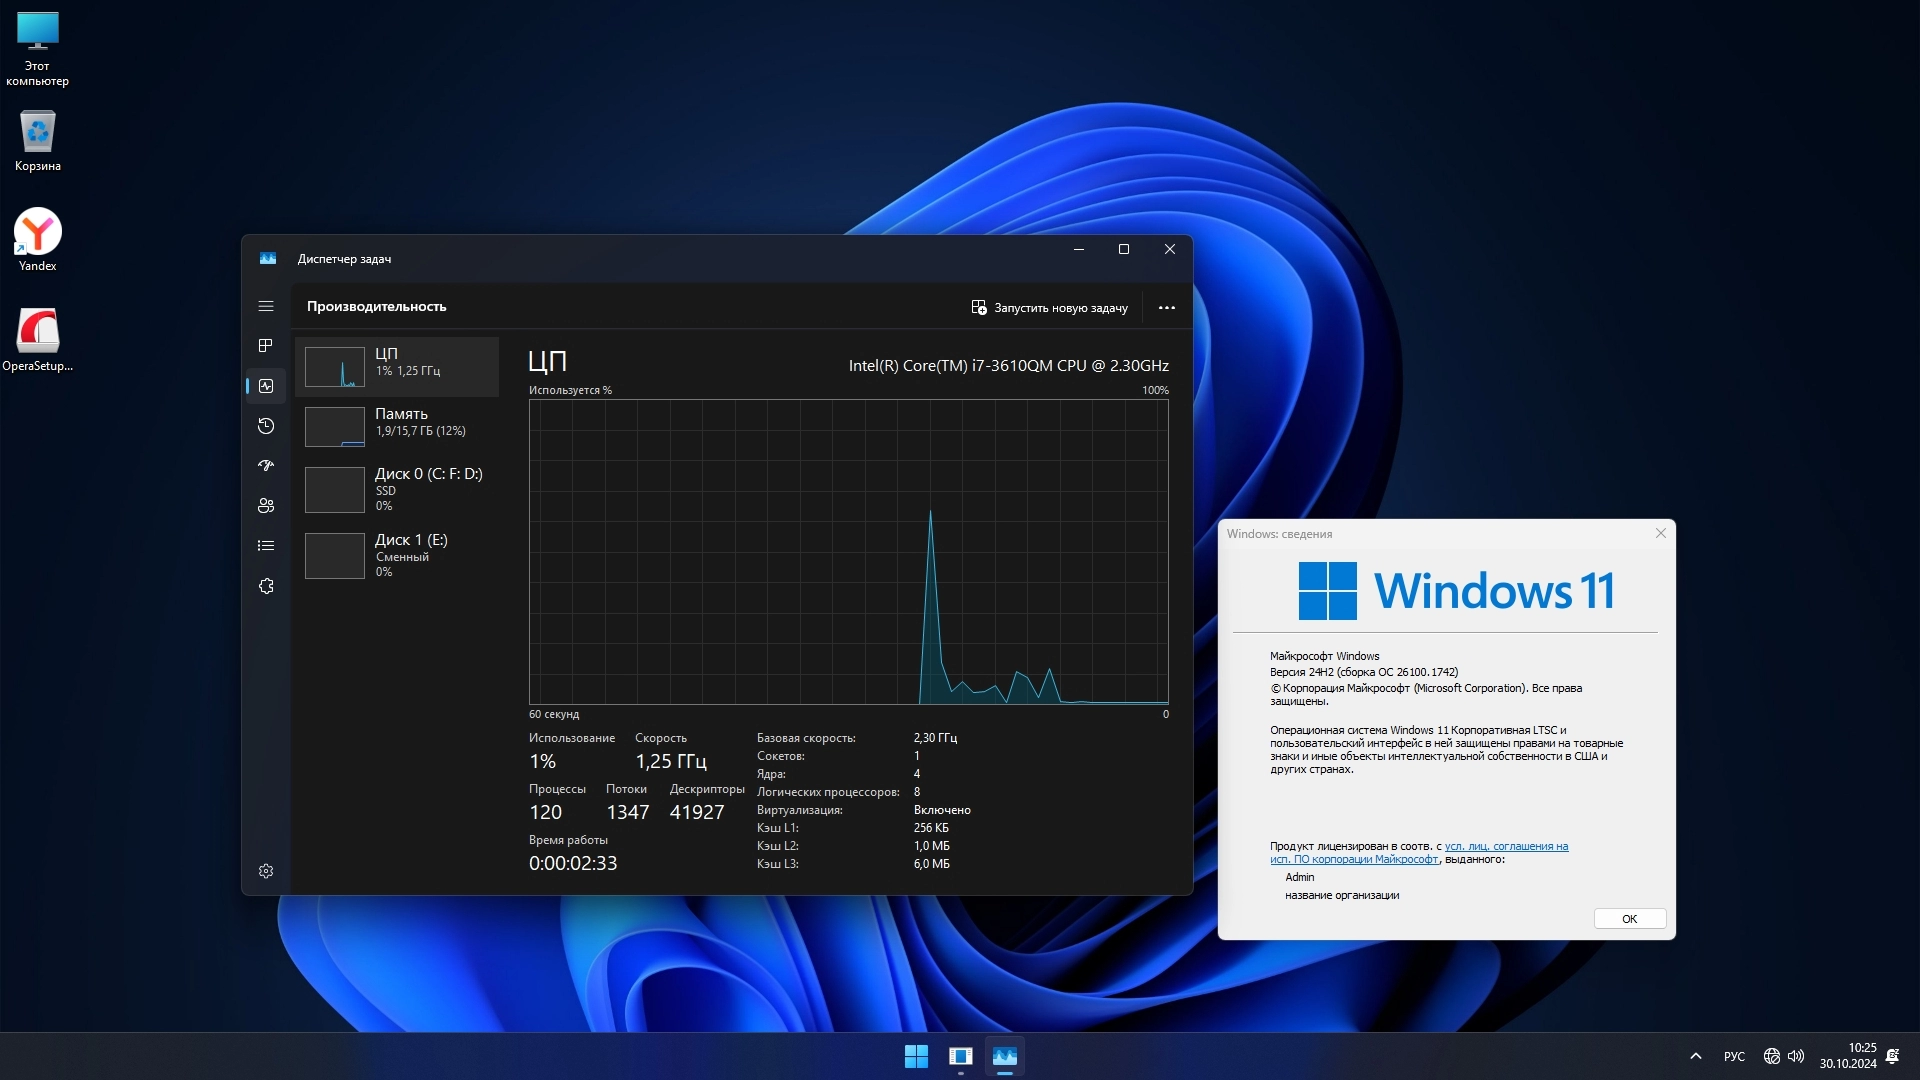Screen dimensions: 1920x1080
Task: Open the Startup apps page in the sidebar
Action: point(266,466)
